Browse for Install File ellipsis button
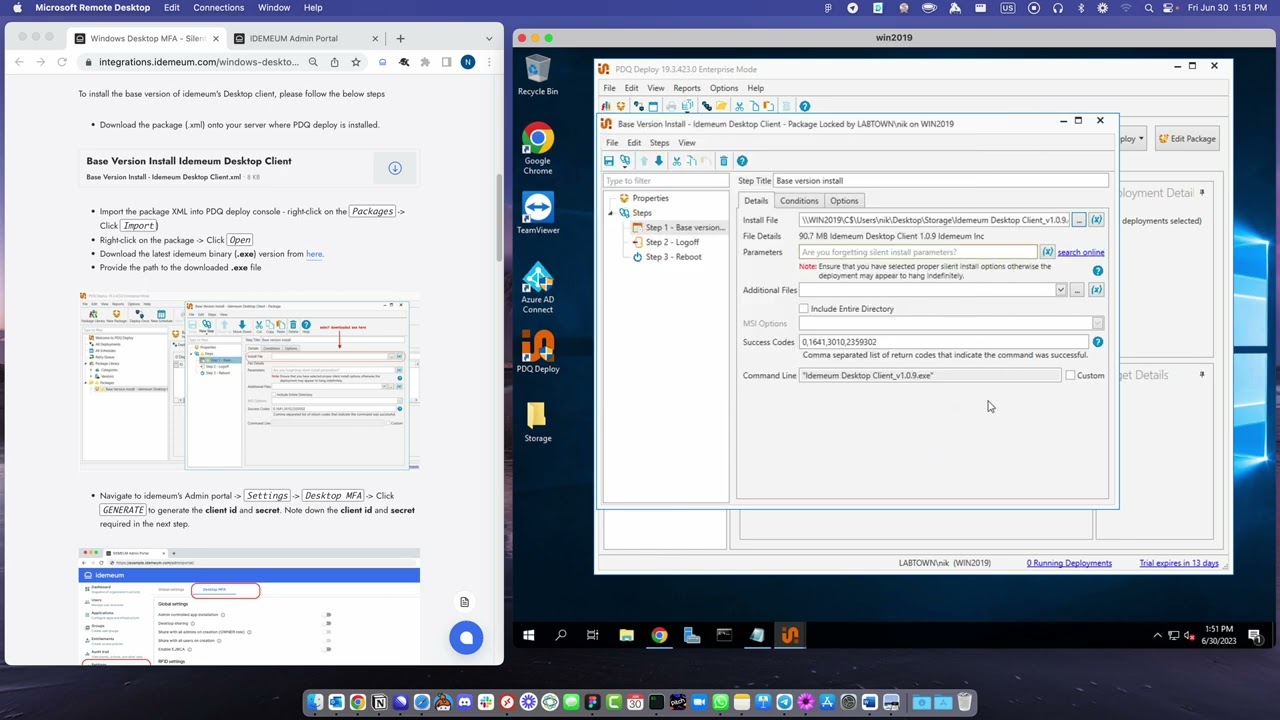The width and height of the screenshot is (1280, 720). coord(1078,220)
